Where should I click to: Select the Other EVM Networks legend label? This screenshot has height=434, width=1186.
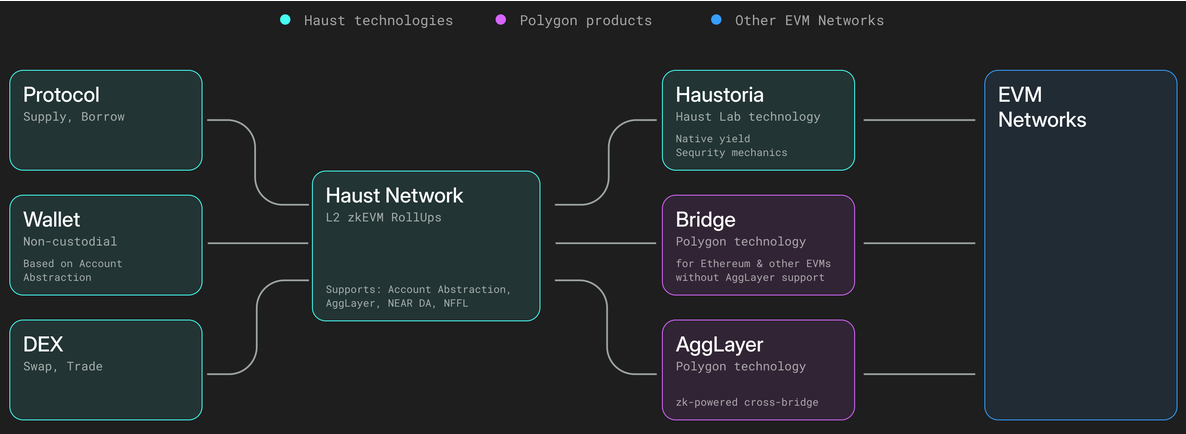click(x=809, y=20)
